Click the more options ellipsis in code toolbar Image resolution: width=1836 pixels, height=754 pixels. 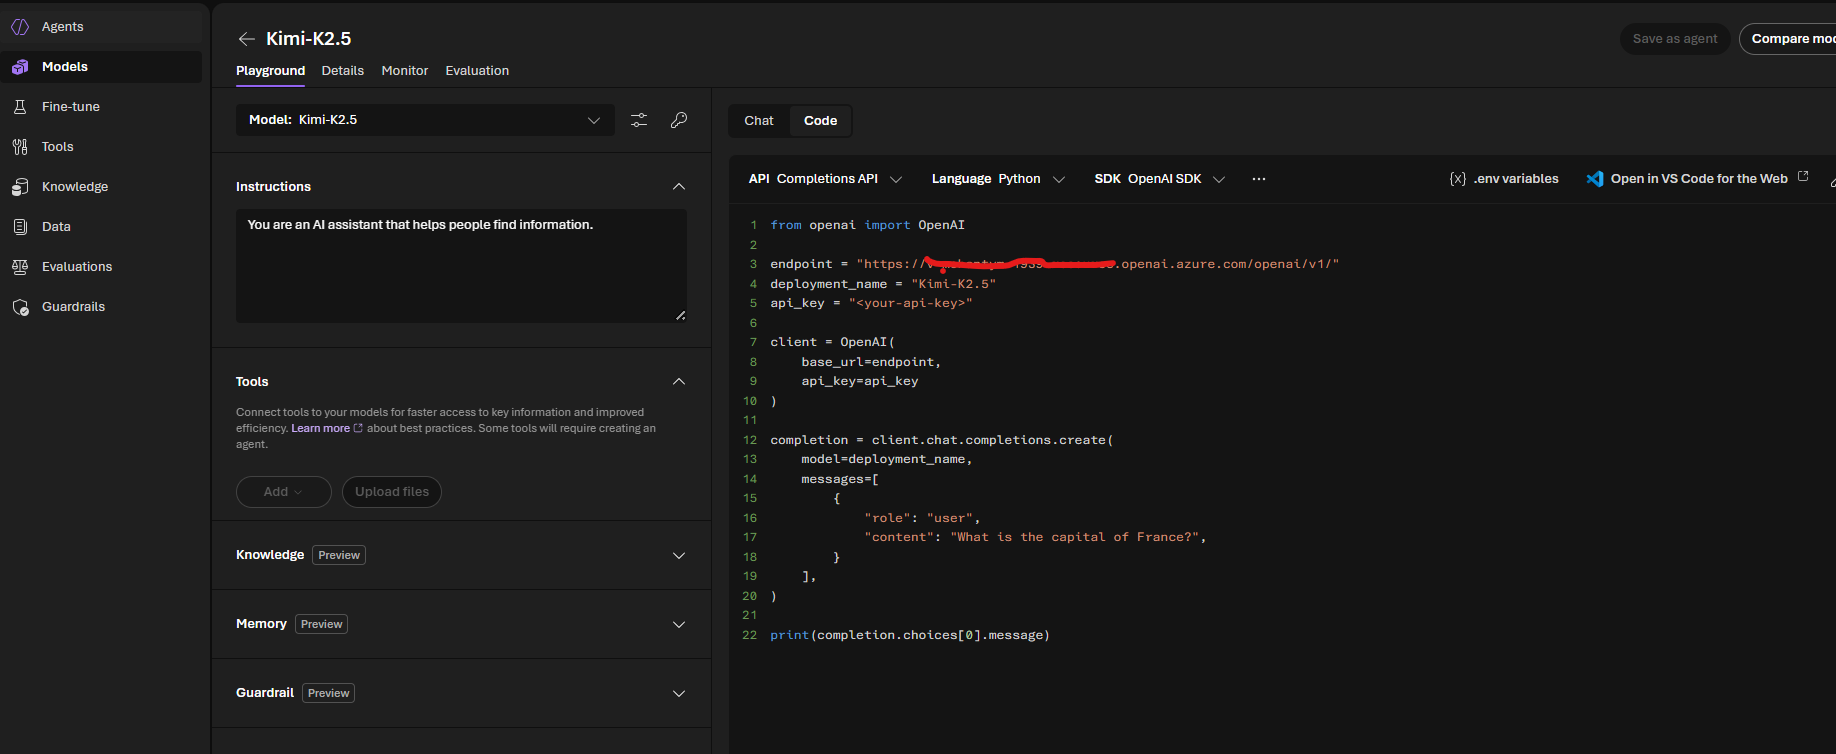point(1259,179)
